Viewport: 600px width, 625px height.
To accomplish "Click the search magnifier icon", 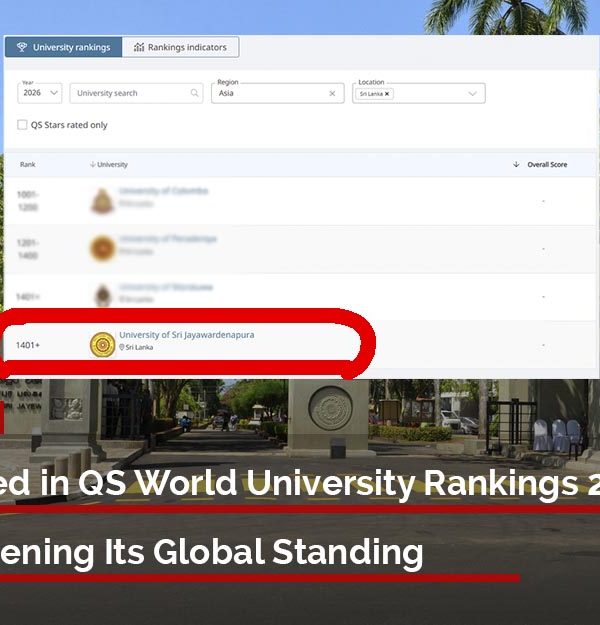I will [195, 93].
